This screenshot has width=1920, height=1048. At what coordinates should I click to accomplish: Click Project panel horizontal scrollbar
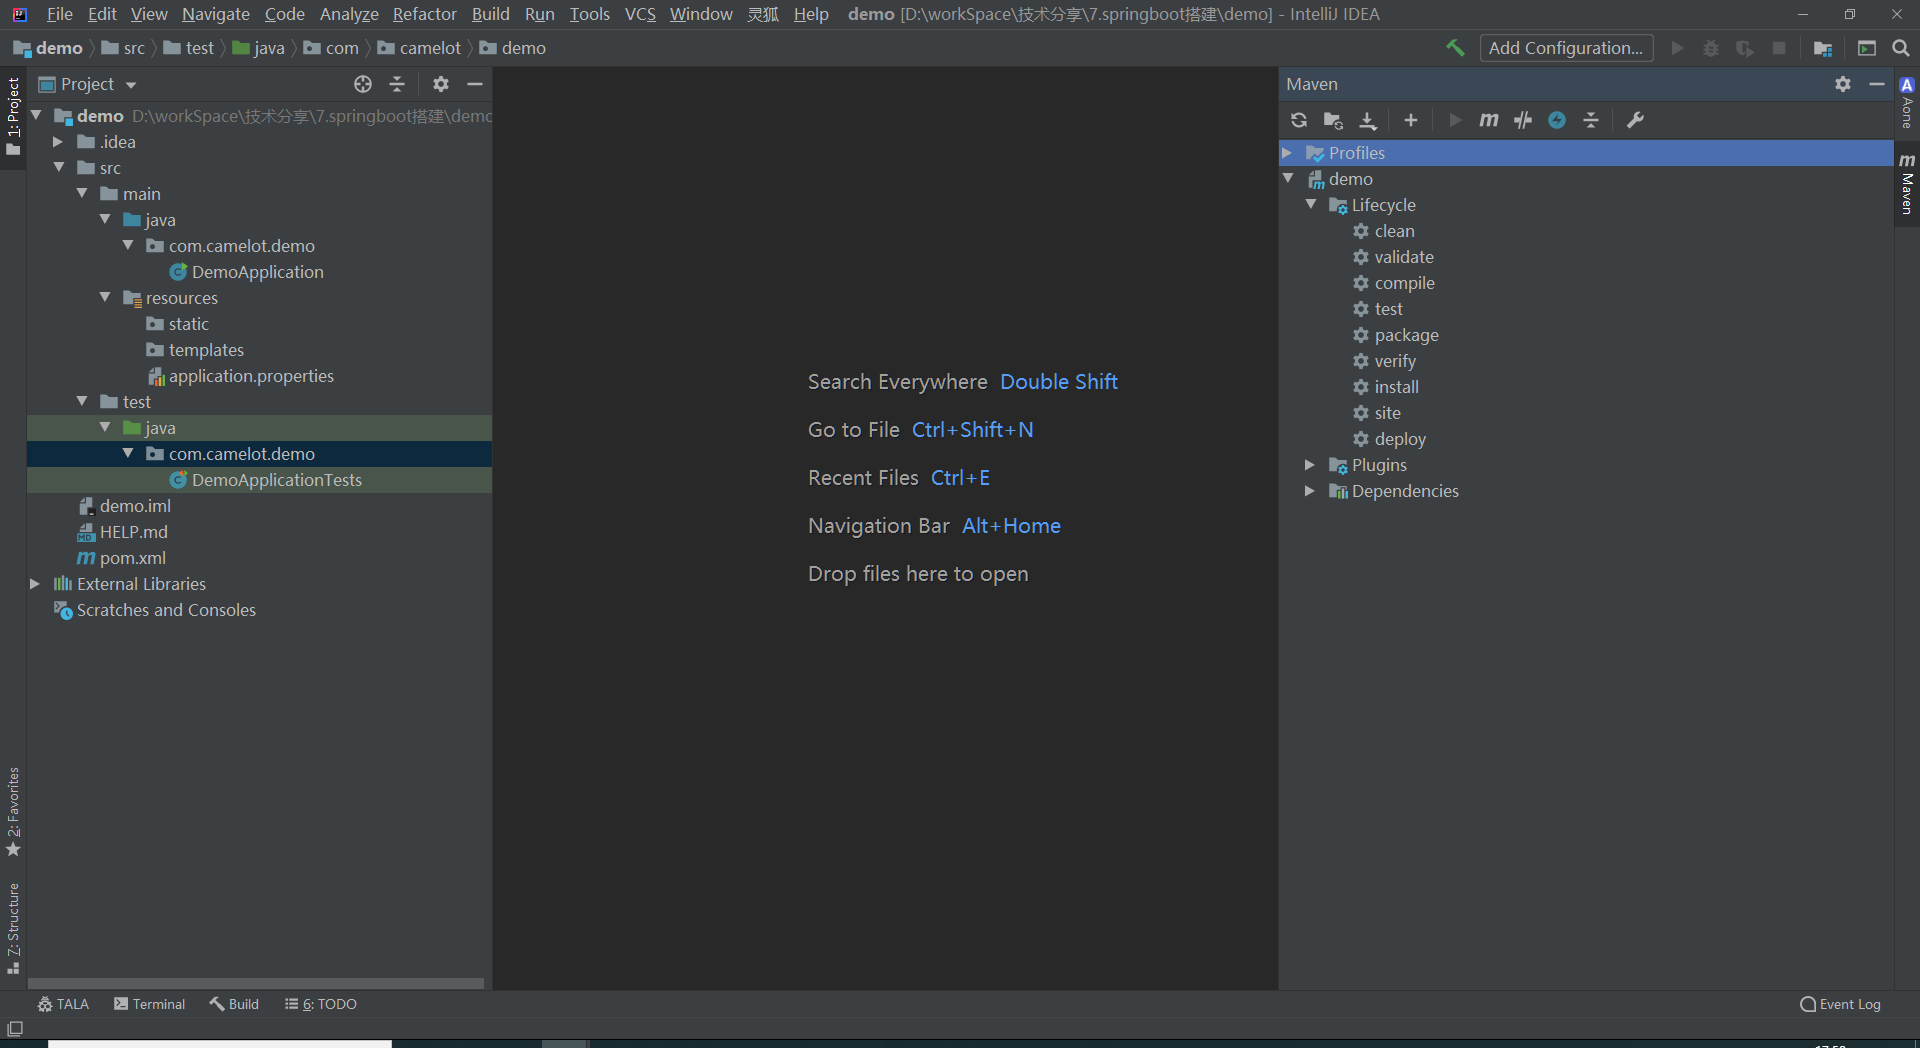pyautogui.click(x=256, y=984)
